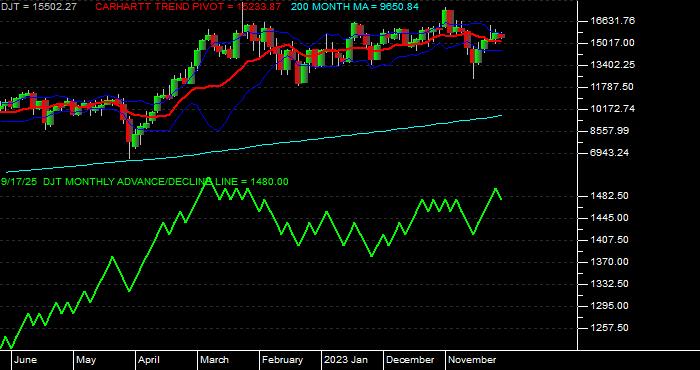Click the 1370.00 advance/decline axis value
Image resolution: width=700 pixels, height=370 pixels.
click(x=609, y=262)
